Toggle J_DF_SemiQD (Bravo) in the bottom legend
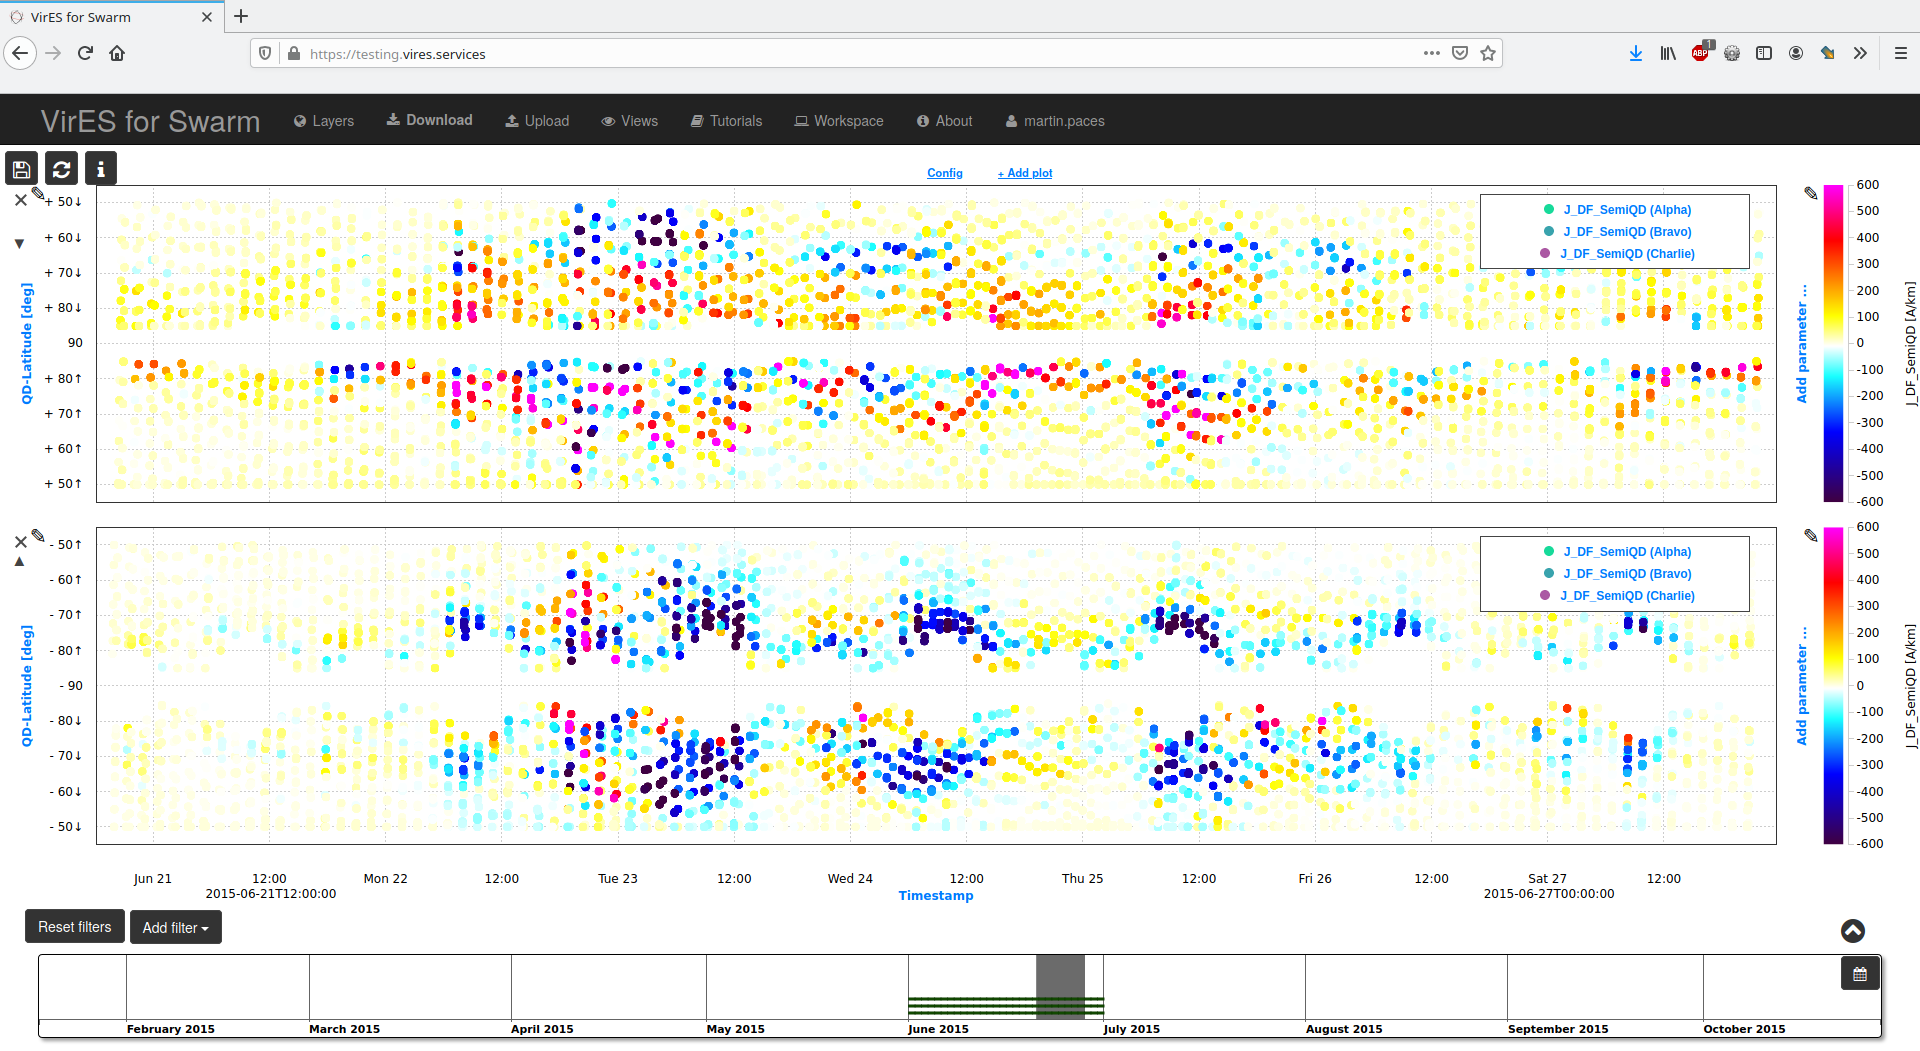The width and height of the screenshot is (1920, 1051). pos(1627,573)
